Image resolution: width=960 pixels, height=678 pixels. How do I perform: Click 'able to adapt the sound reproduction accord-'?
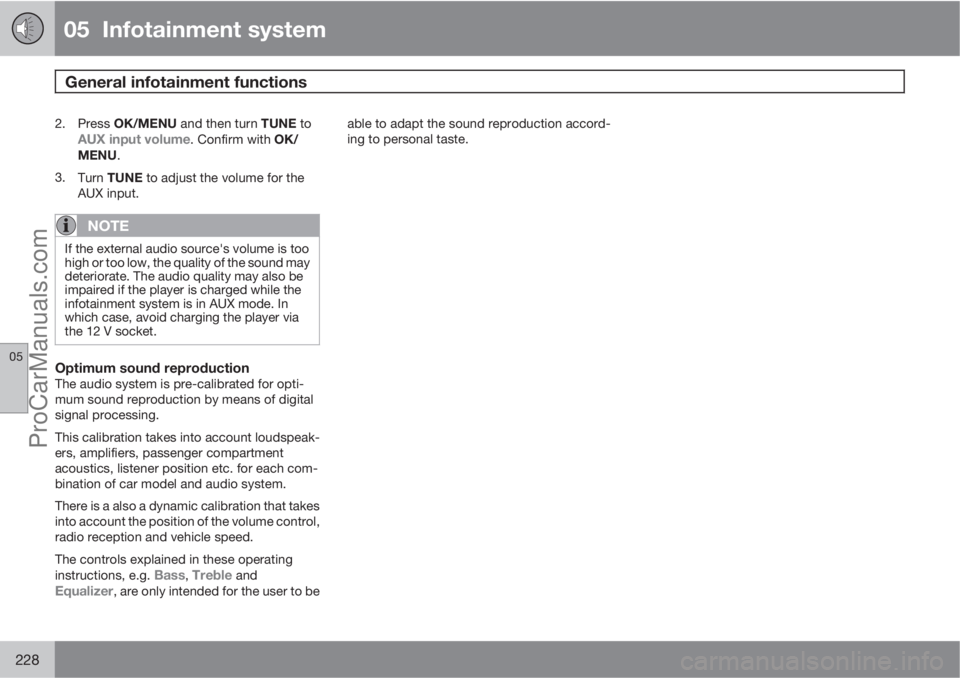479,124
